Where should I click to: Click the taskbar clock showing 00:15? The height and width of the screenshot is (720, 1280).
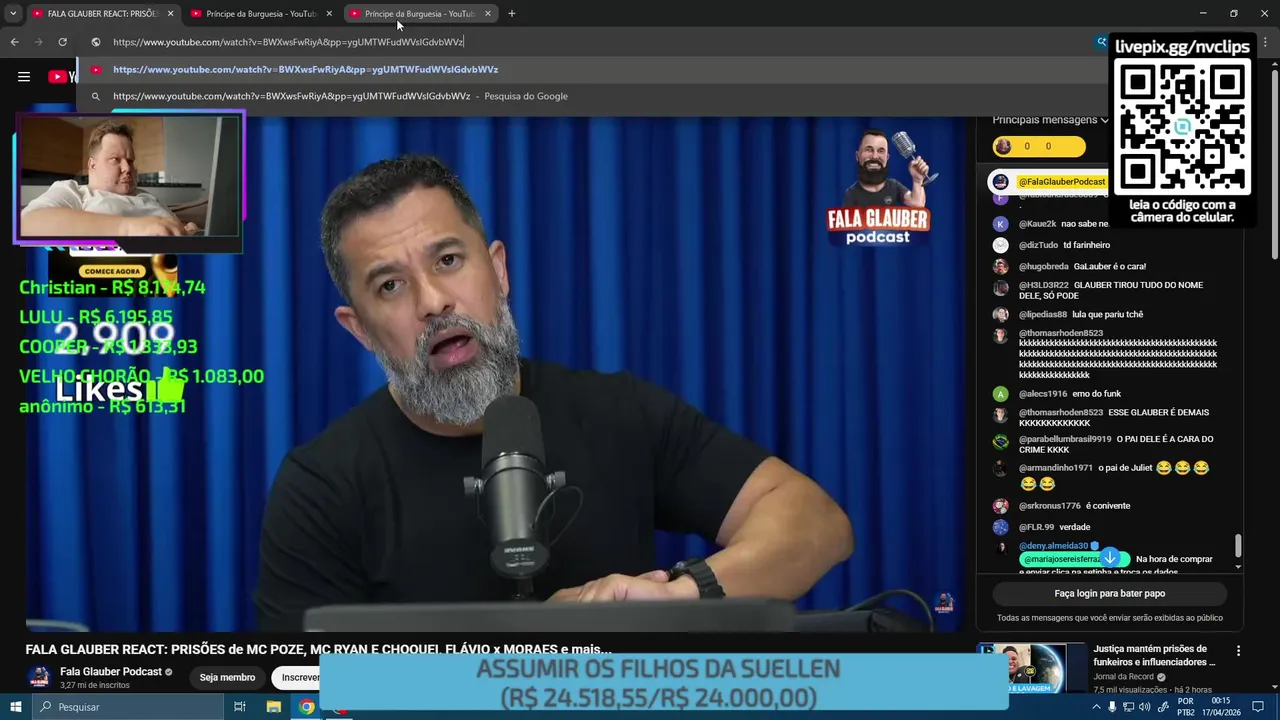[1220, 707]
